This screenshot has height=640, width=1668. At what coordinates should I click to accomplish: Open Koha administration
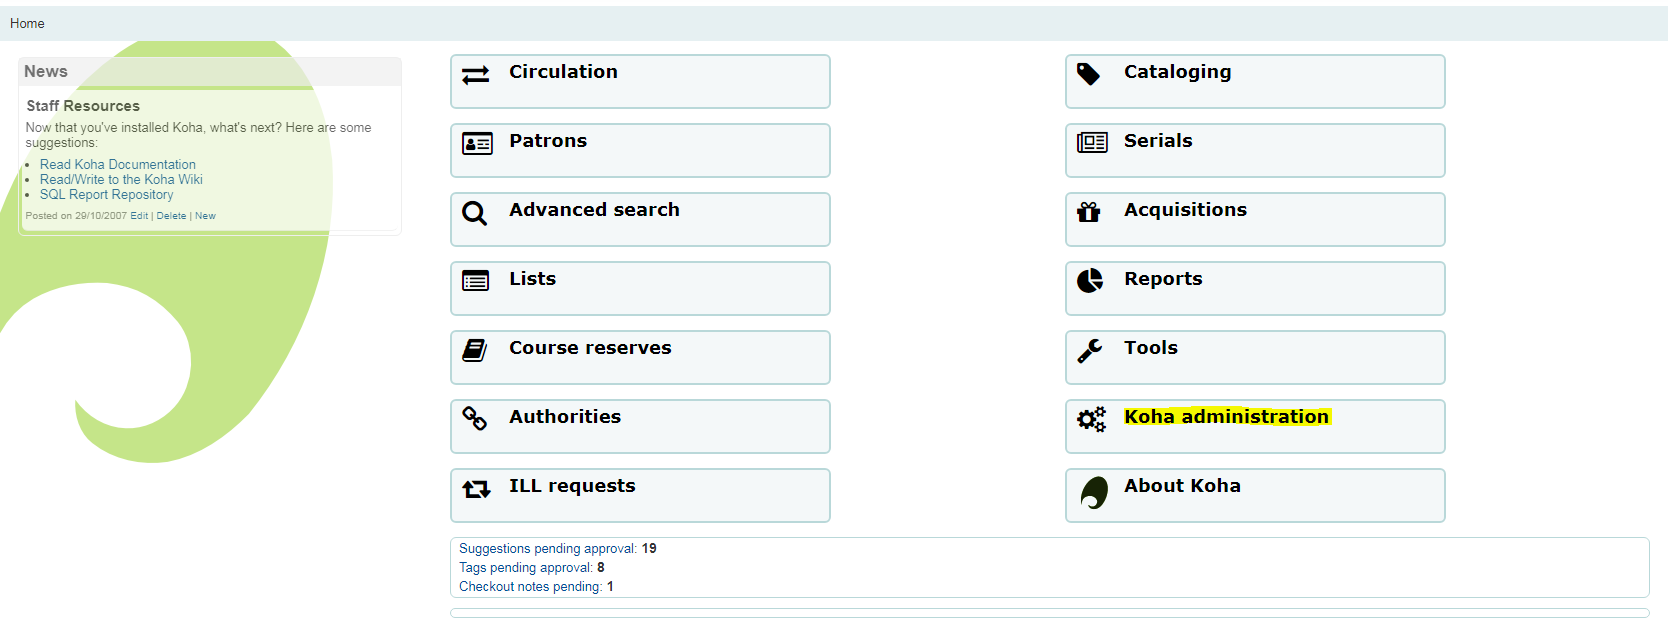(1255, 426)
